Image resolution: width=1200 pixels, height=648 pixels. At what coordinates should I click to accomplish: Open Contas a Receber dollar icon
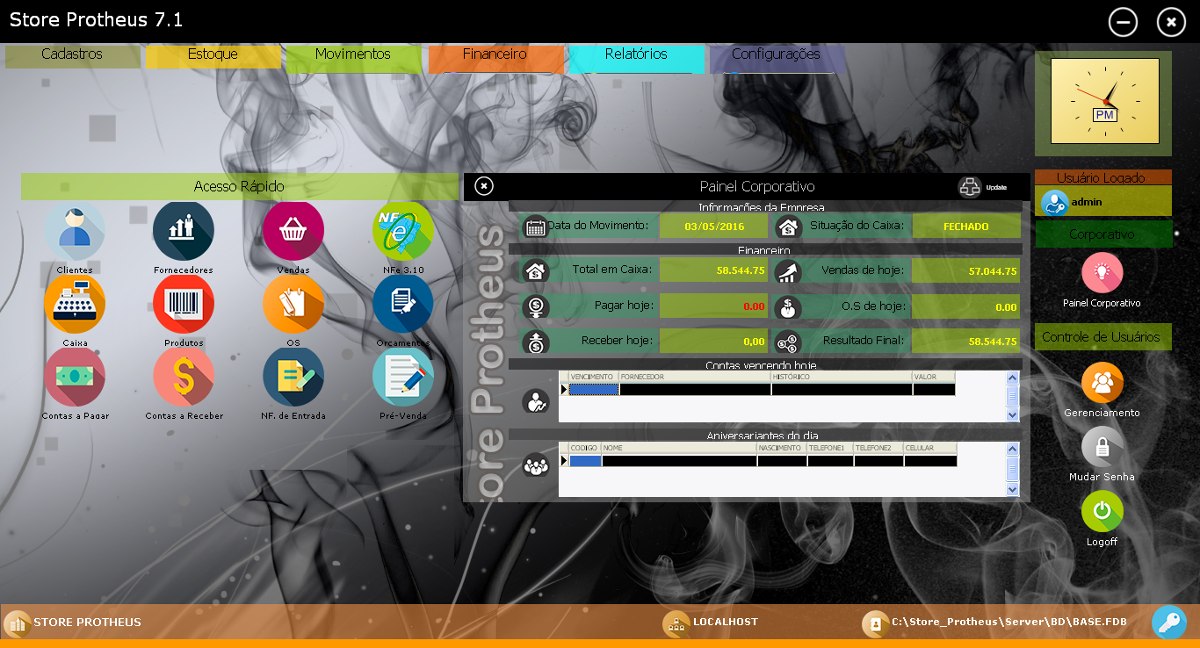click(183, 377)
